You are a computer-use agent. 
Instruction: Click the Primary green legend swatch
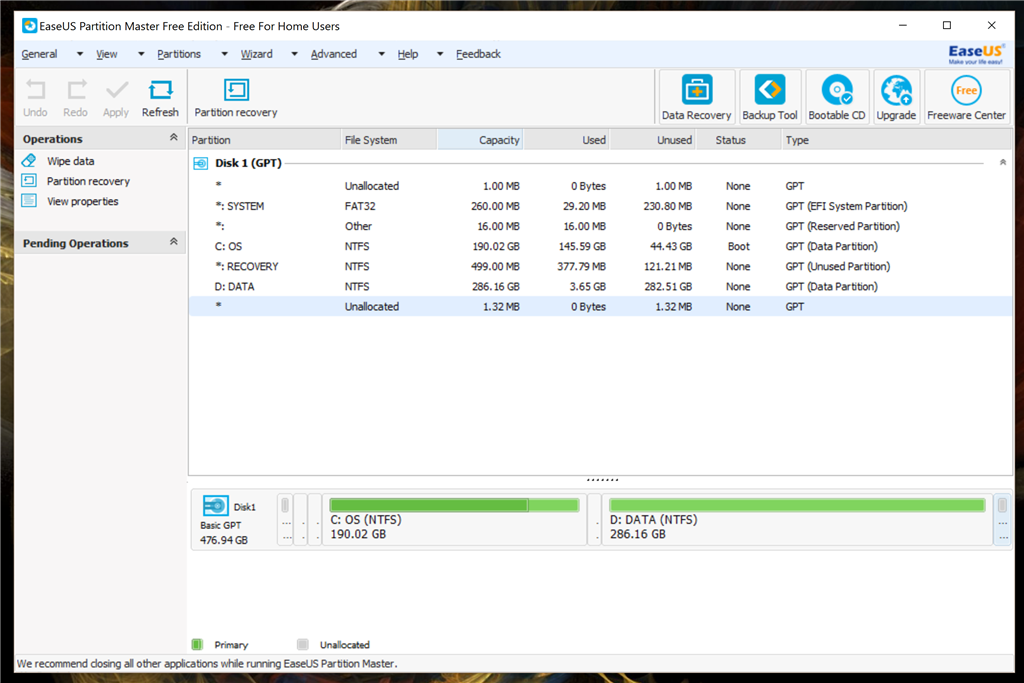[197, 644]
